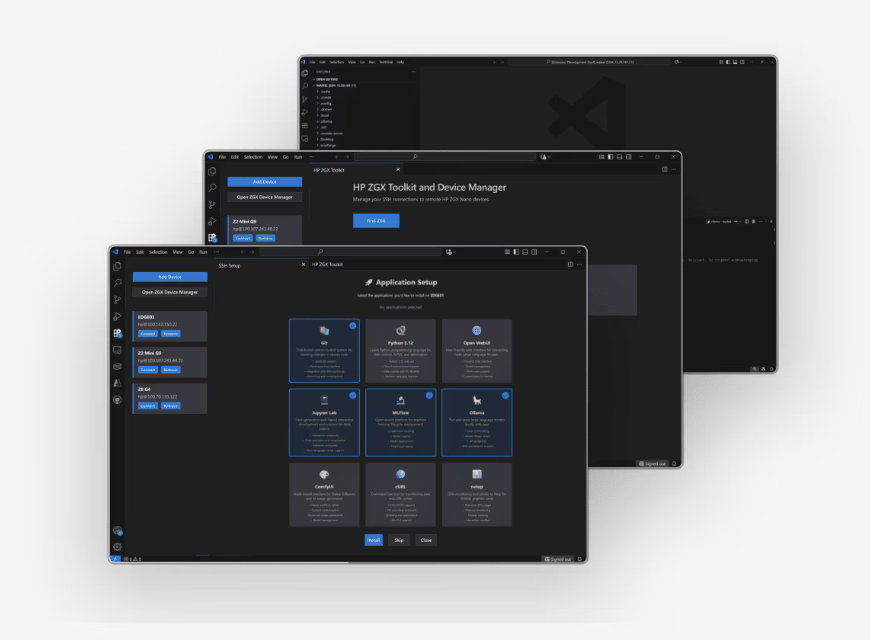Collapse the OPEN EDITORS section
Screen dimensions: 870x640
[326, 79]
